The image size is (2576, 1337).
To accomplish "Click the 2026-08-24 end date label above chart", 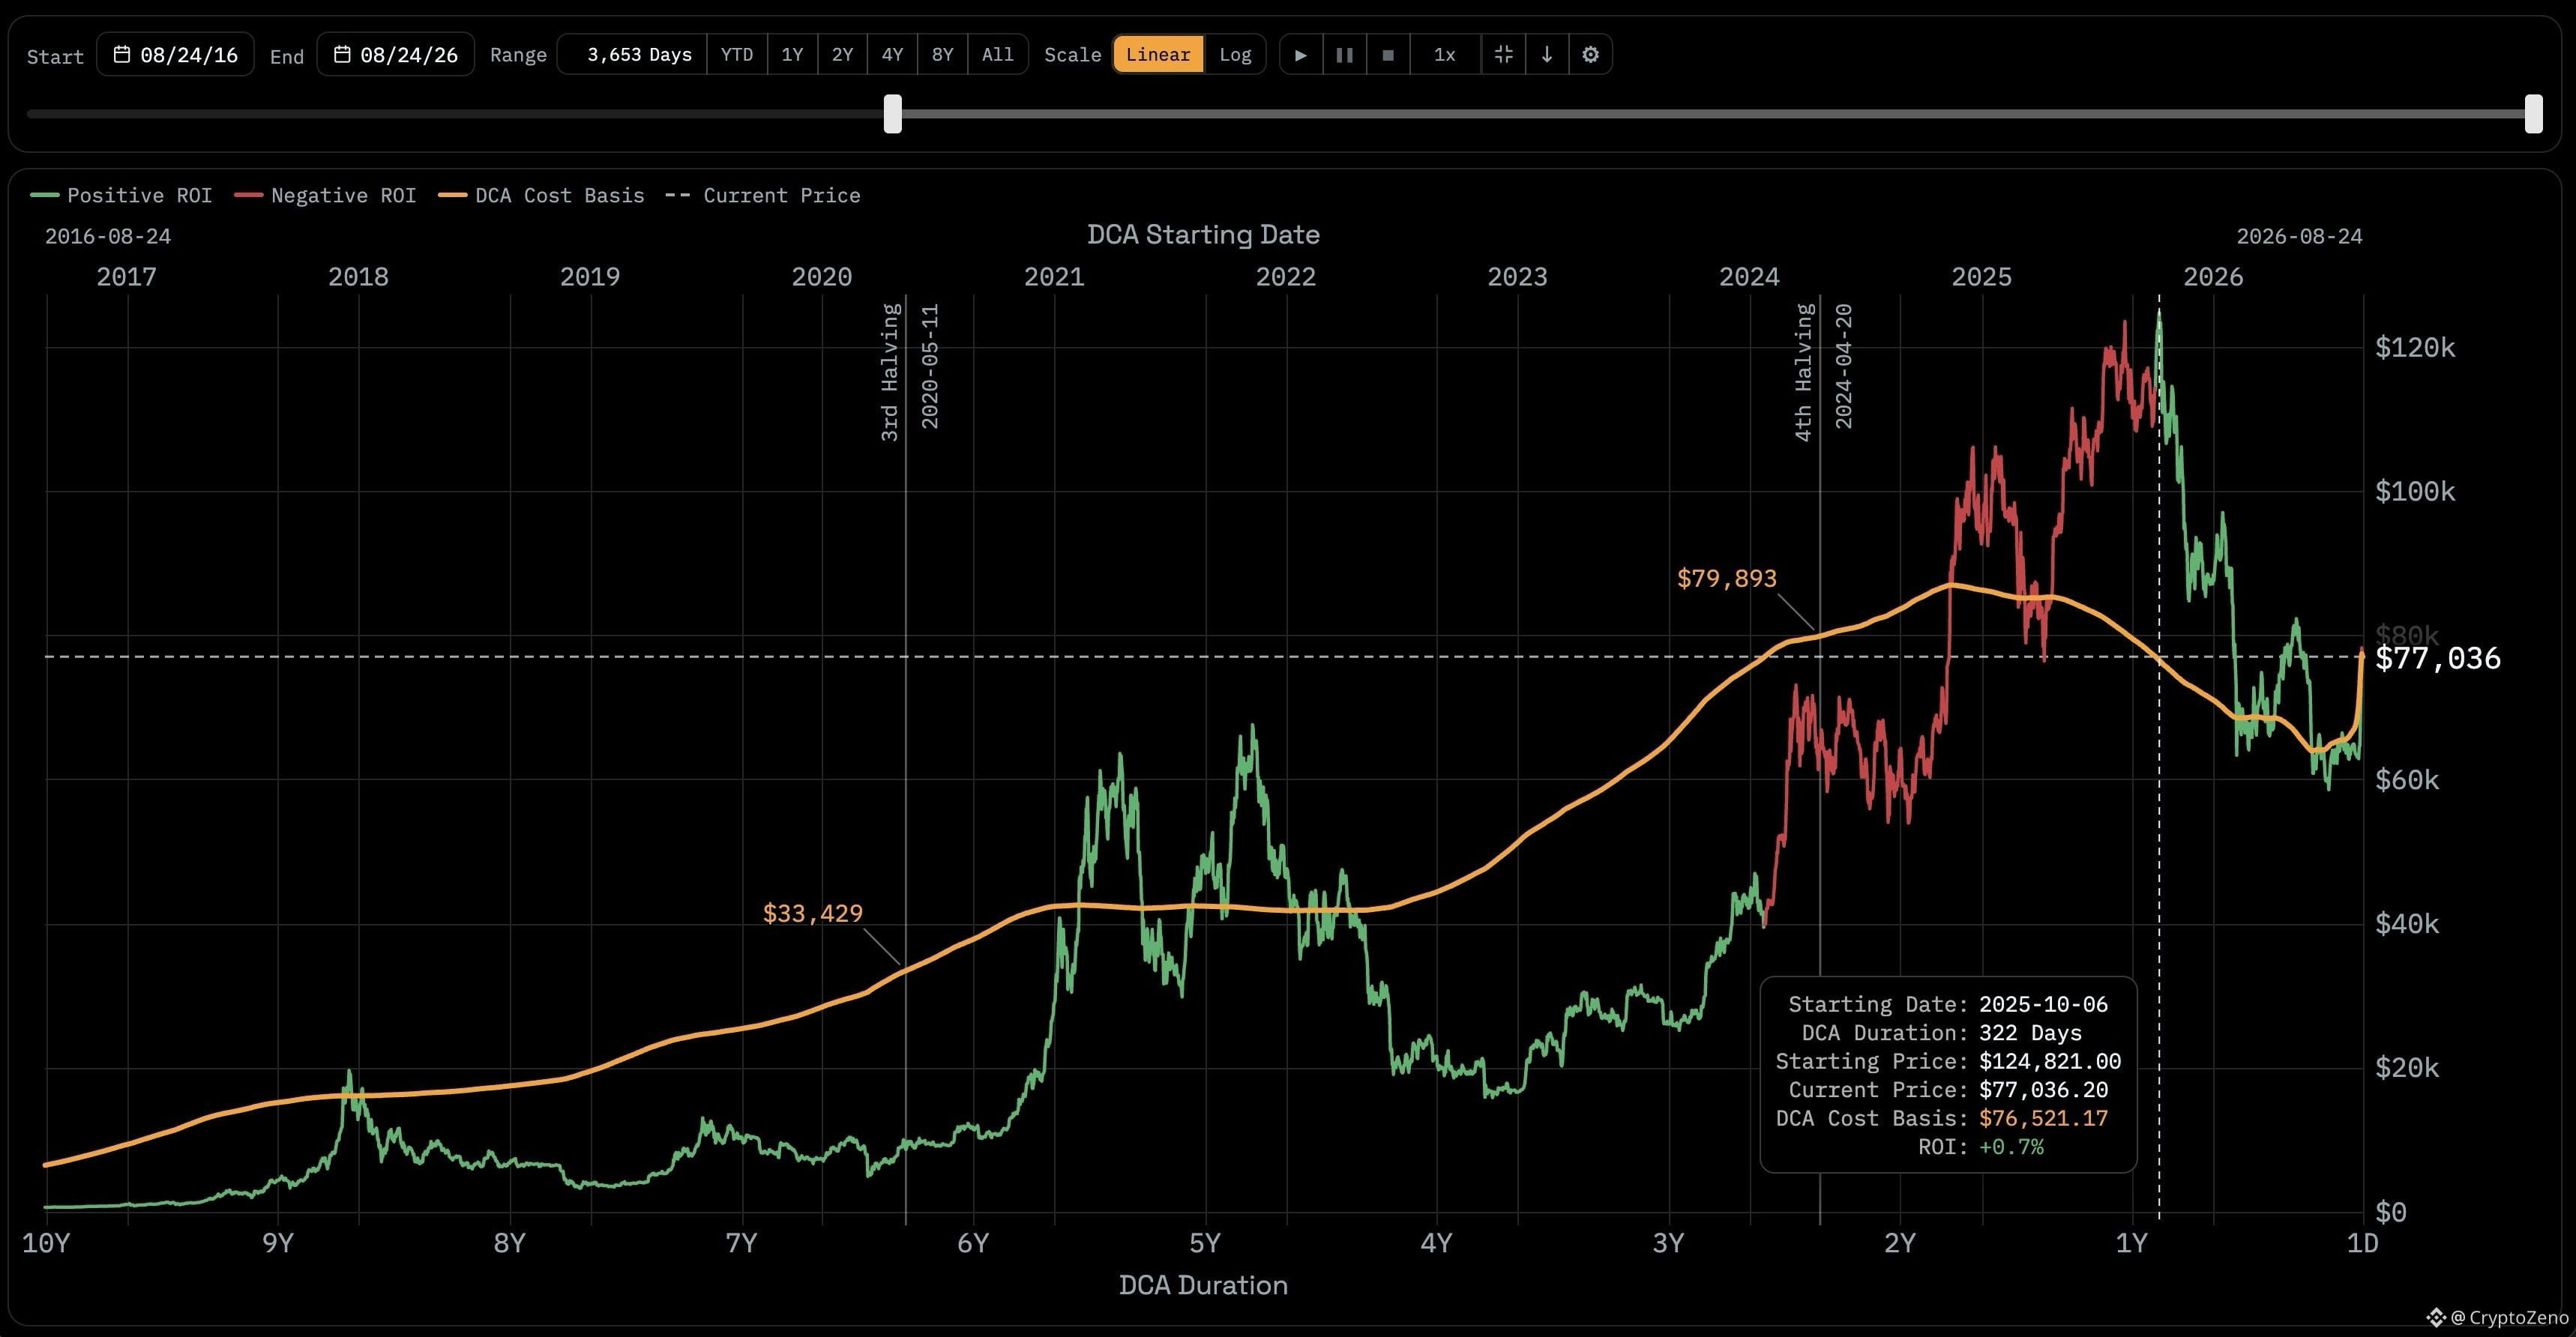I will tap(2300, 237).
